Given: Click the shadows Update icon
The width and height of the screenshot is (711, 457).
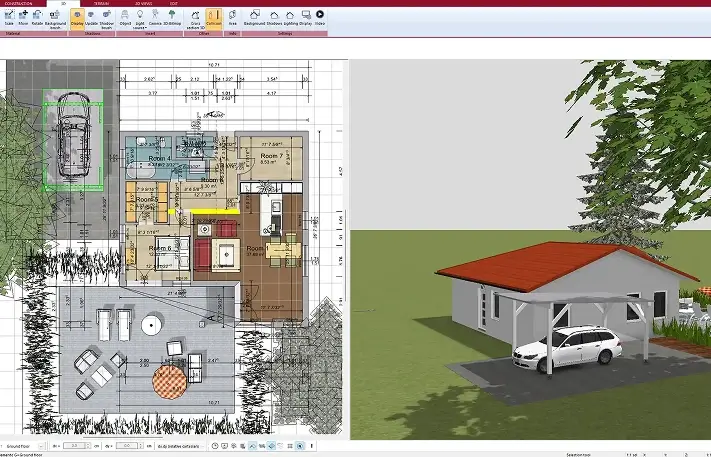Looking at the screenshot, I should [x=91, y=18].
